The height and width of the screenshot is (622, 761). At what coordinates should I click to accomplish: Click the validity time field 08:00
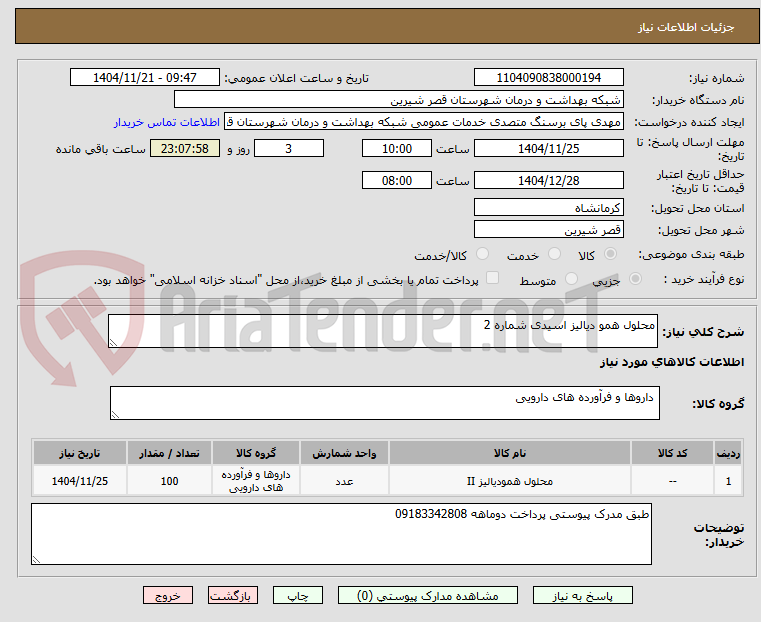point(397,180)
